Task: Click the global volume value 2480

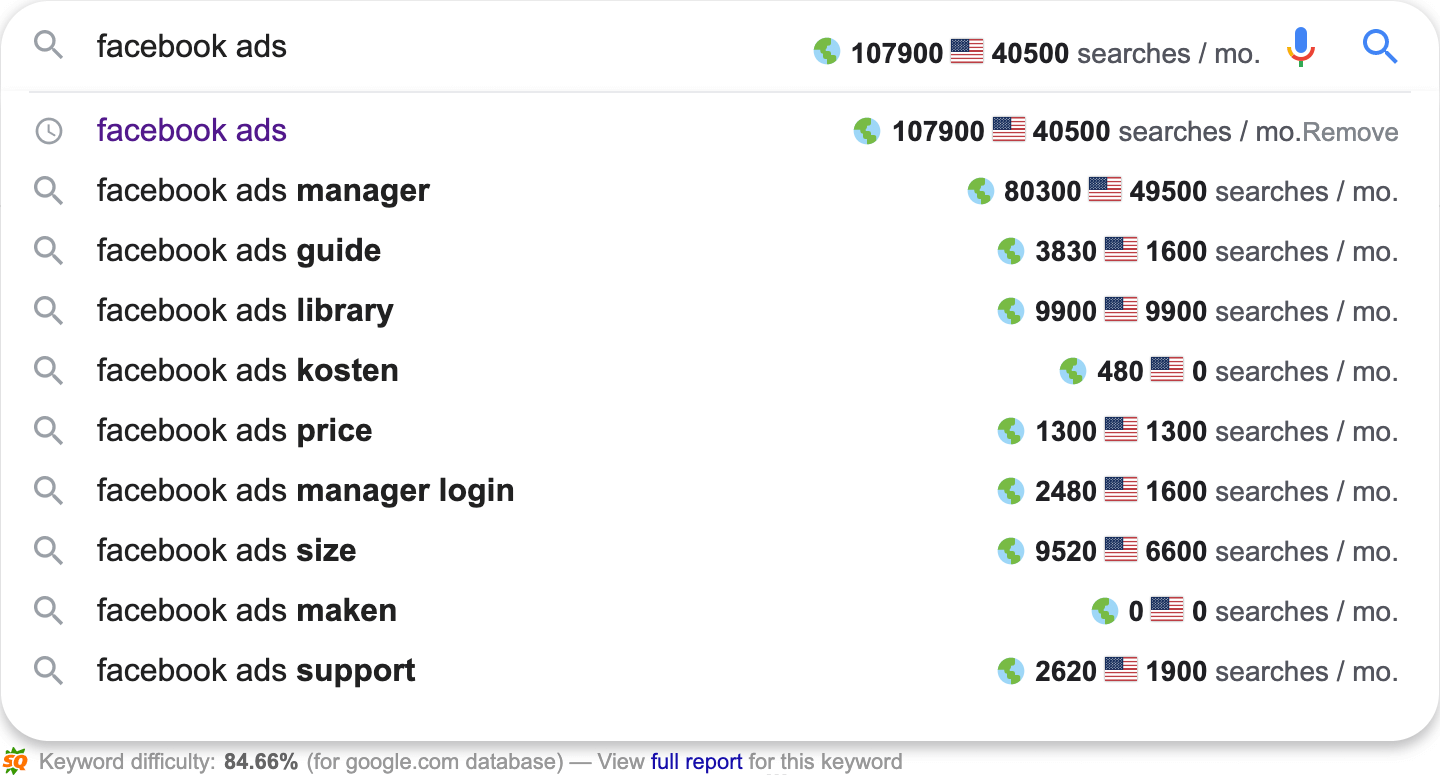Action: point(1066,492)
